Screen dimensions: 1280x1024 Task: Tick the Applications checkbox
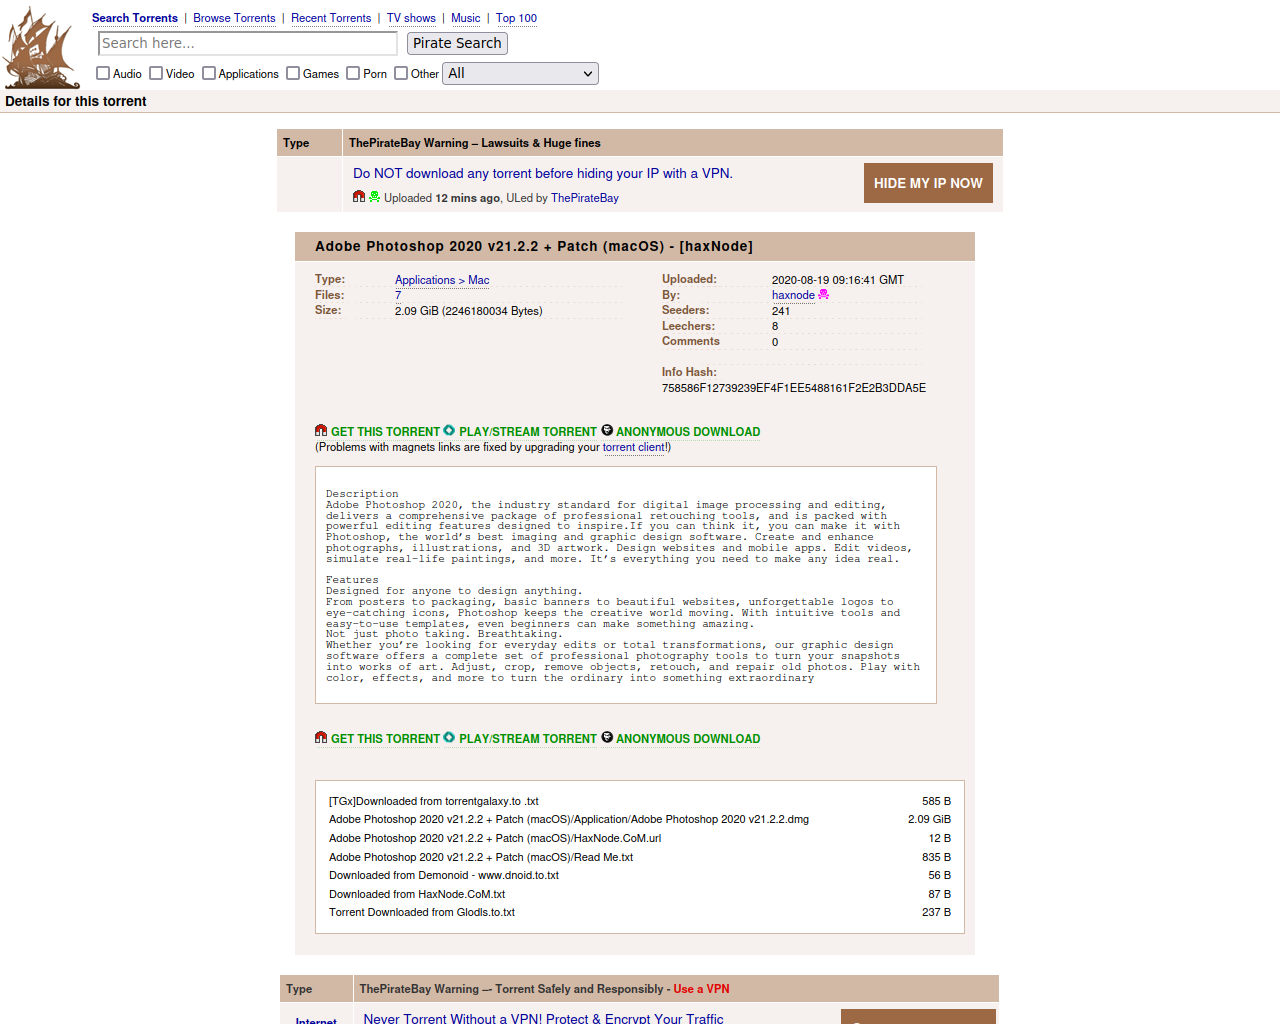209,73
